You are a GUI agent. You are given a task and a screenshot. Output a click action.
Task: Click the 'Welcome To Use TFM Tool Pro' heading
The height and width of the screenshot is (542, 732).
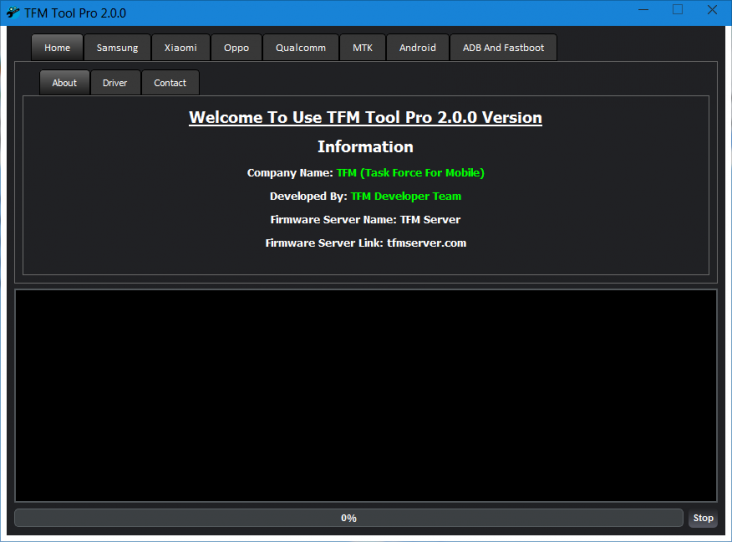tap(366, 118)
